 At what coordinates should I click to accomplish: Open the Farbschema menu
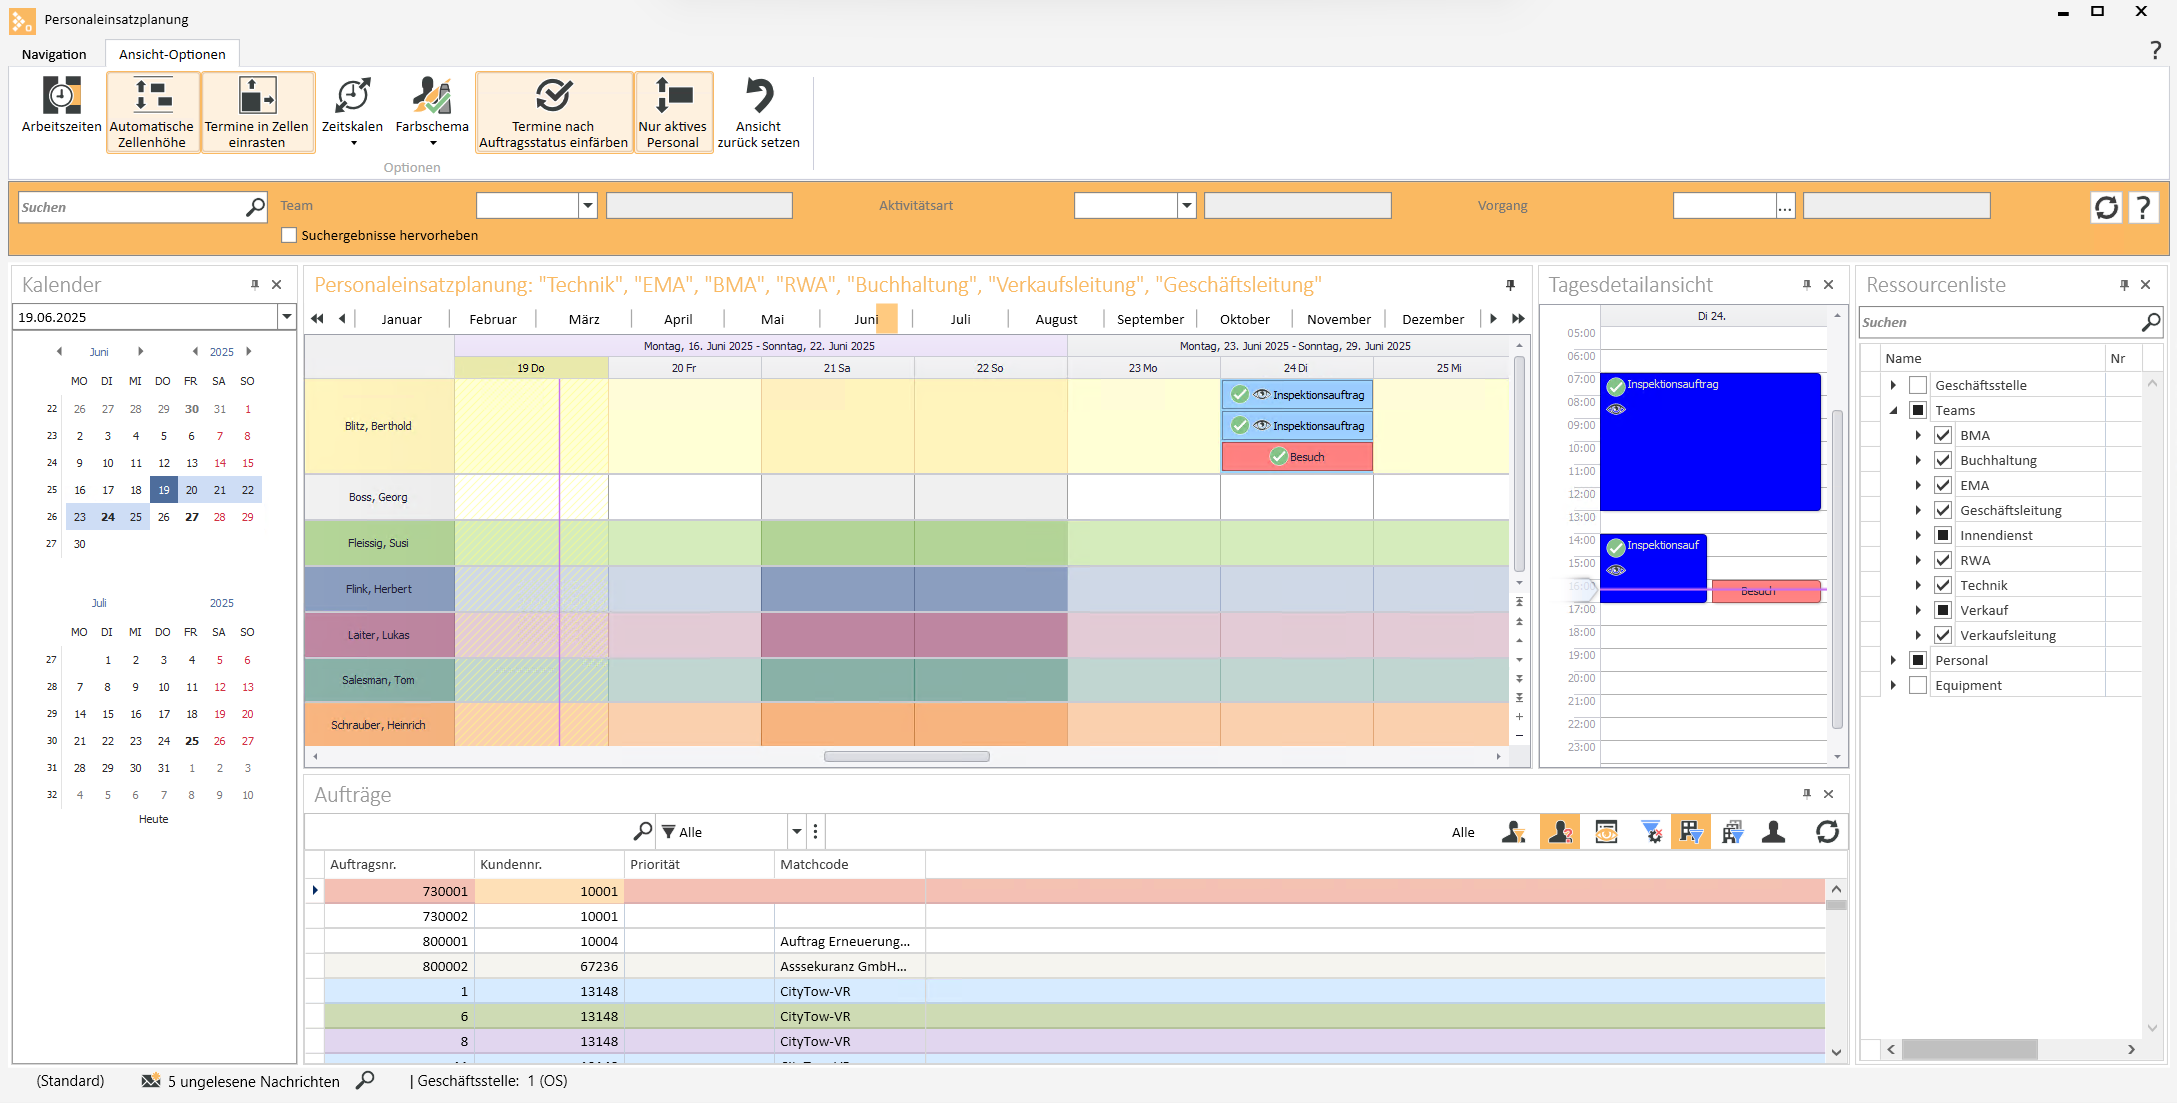432,111
